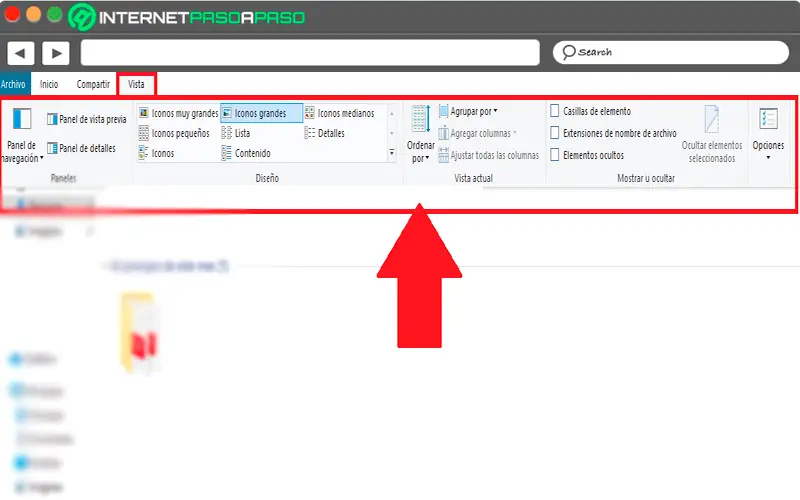Enable Extensiones de nombre de archivo checkbox
Viewport: 800px width, 500px height.
coord(555,133)
